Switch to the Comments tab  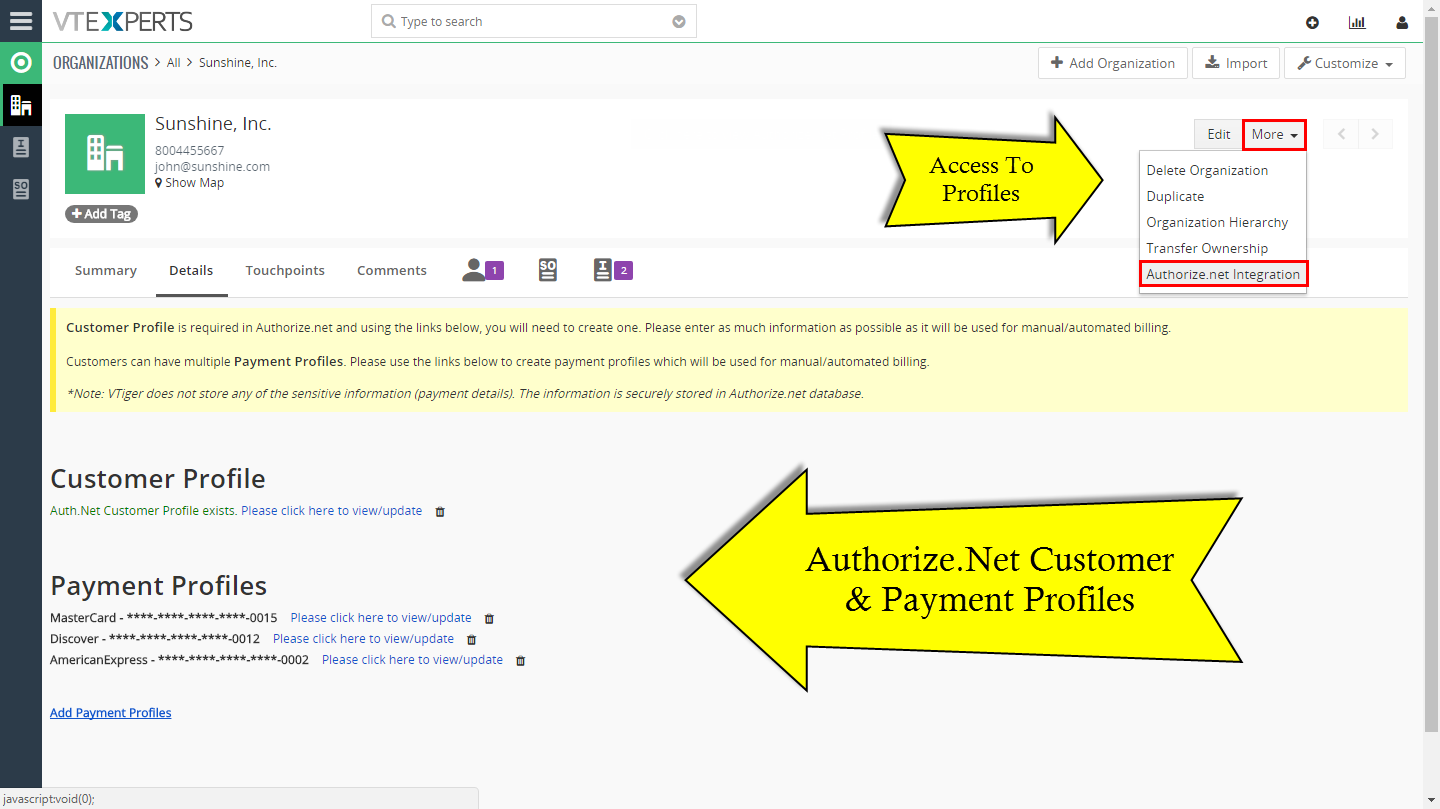click(392, 270)
